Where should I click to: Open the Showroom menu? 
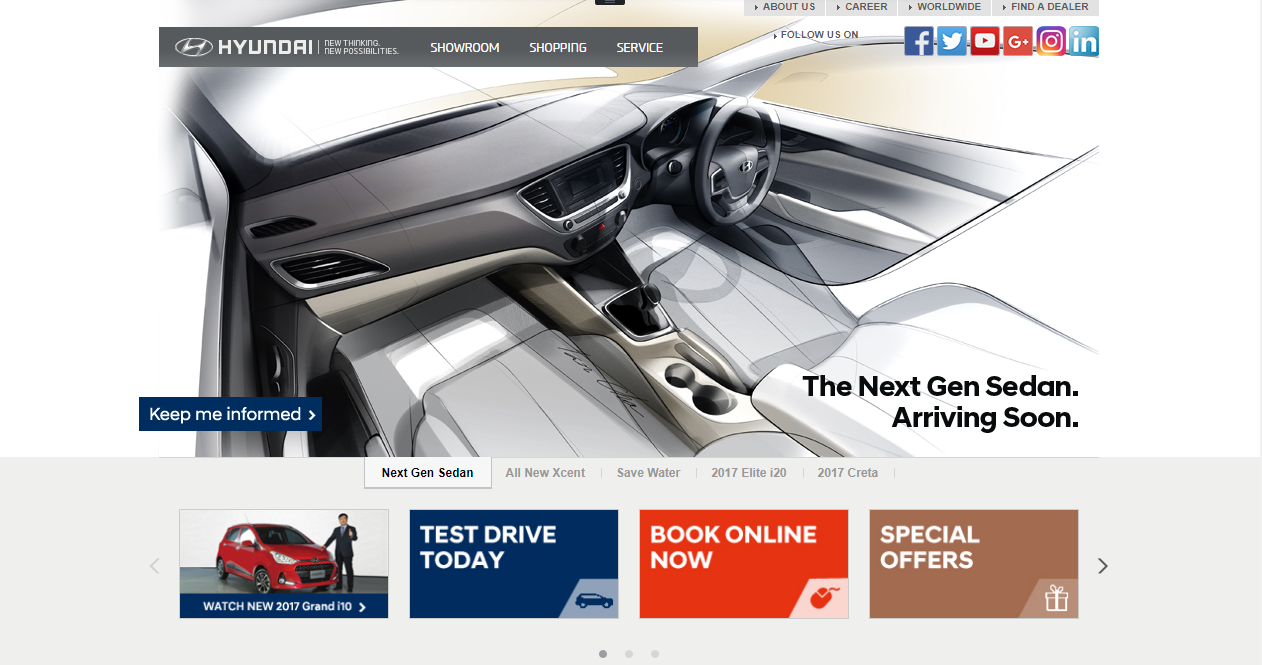[464, 48]
